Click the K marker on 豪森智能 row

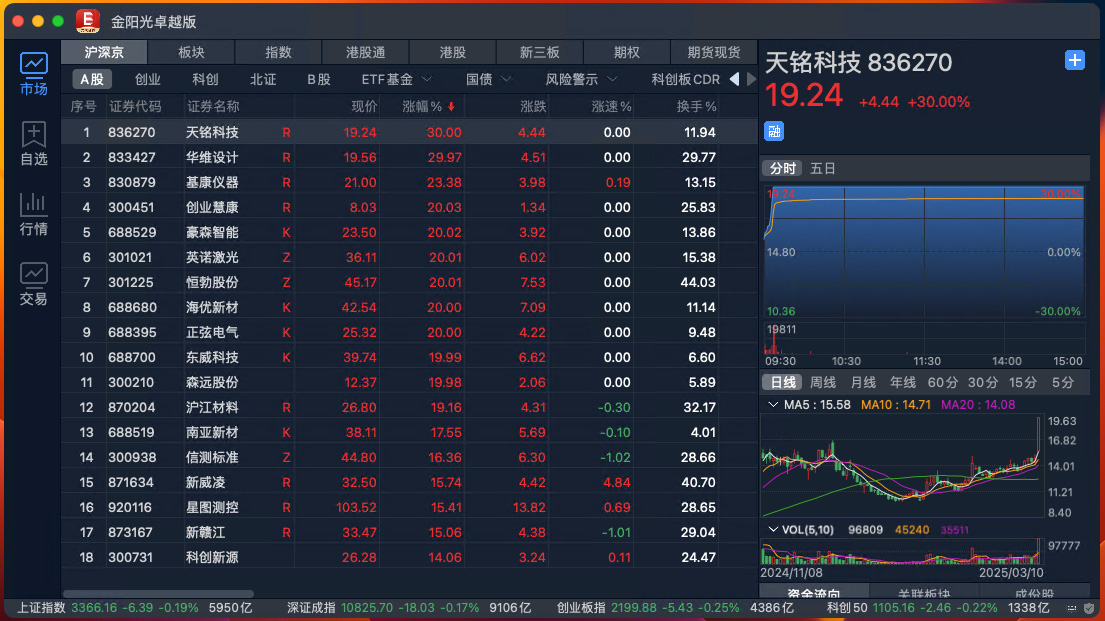point(286,232)
